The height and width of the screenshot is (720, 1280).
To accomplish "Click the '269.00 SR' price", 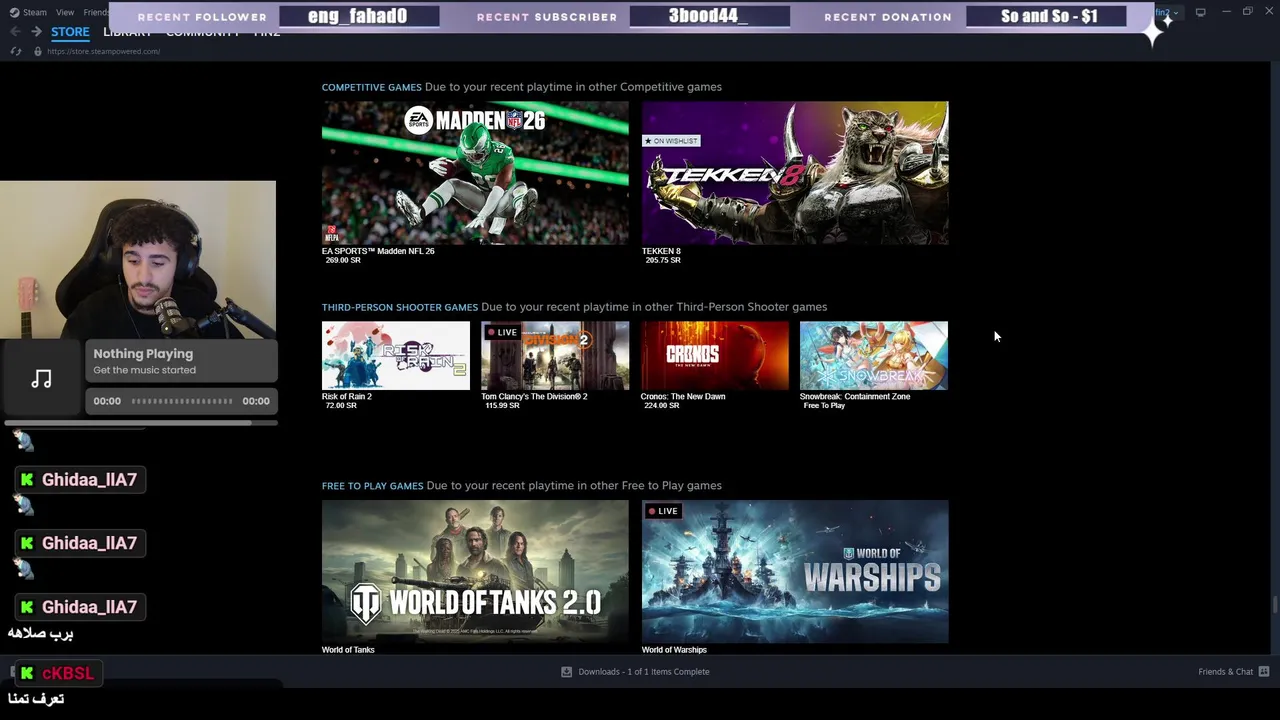I will [343, 260].
